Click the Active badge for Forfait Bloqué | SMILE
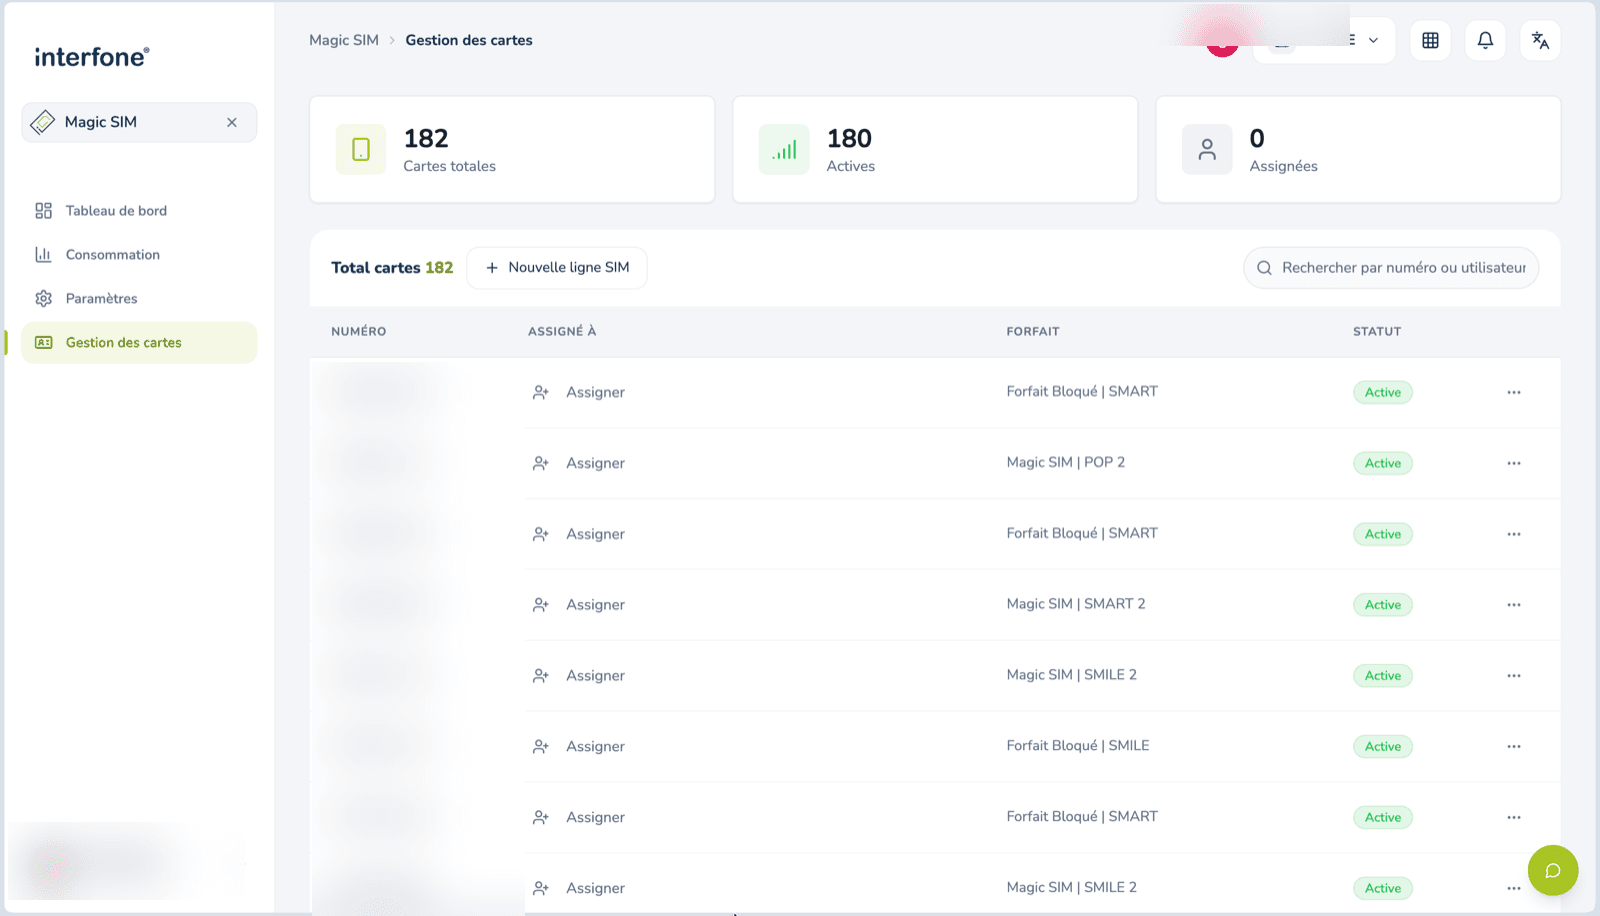Viewport: 1600px width, 916px height. point(1383,747)
